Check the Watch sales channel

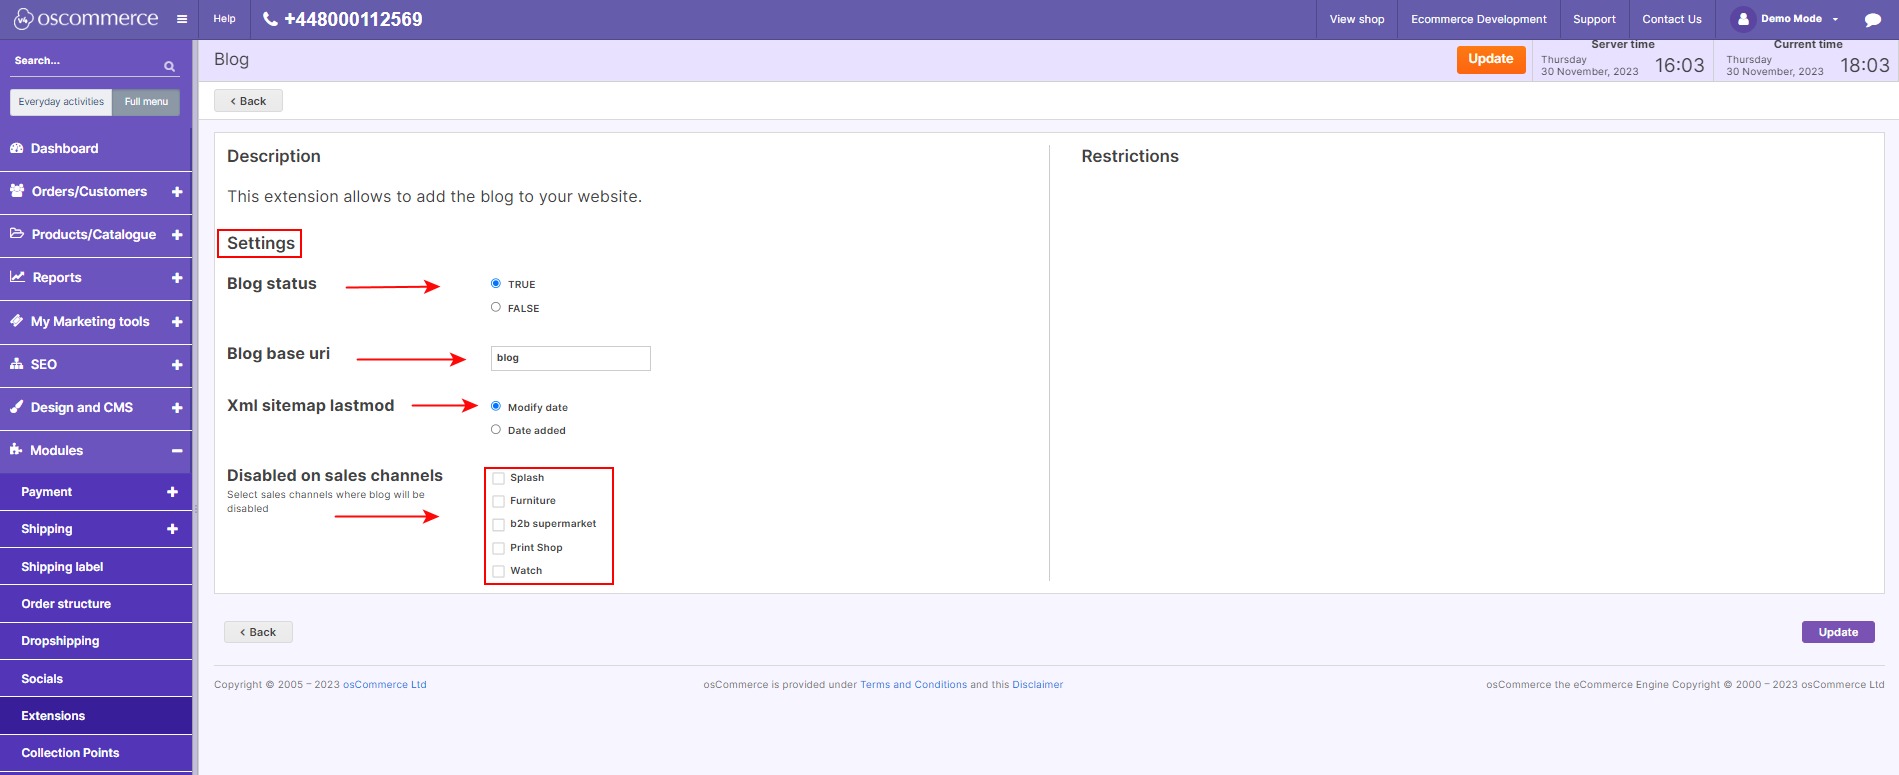(499, 571)
